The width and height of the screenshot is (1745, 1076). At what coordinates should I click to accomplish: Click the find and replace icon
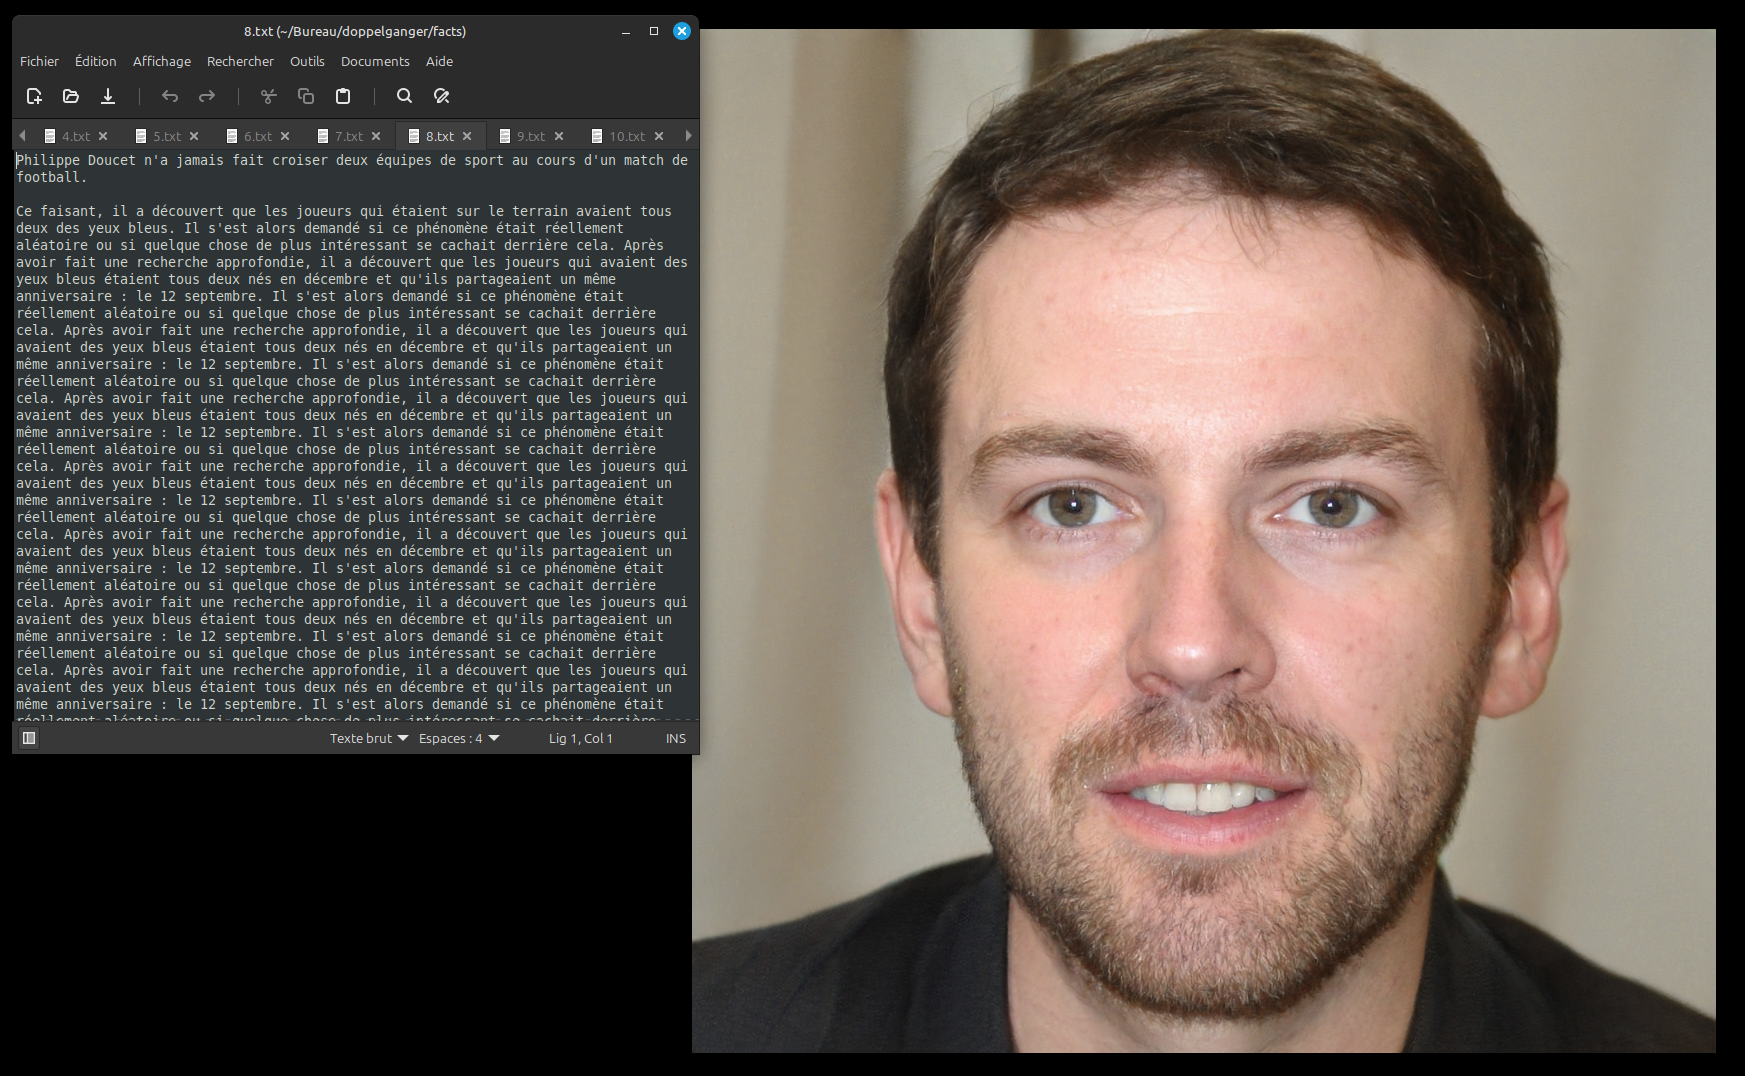[x=441, y=96]
